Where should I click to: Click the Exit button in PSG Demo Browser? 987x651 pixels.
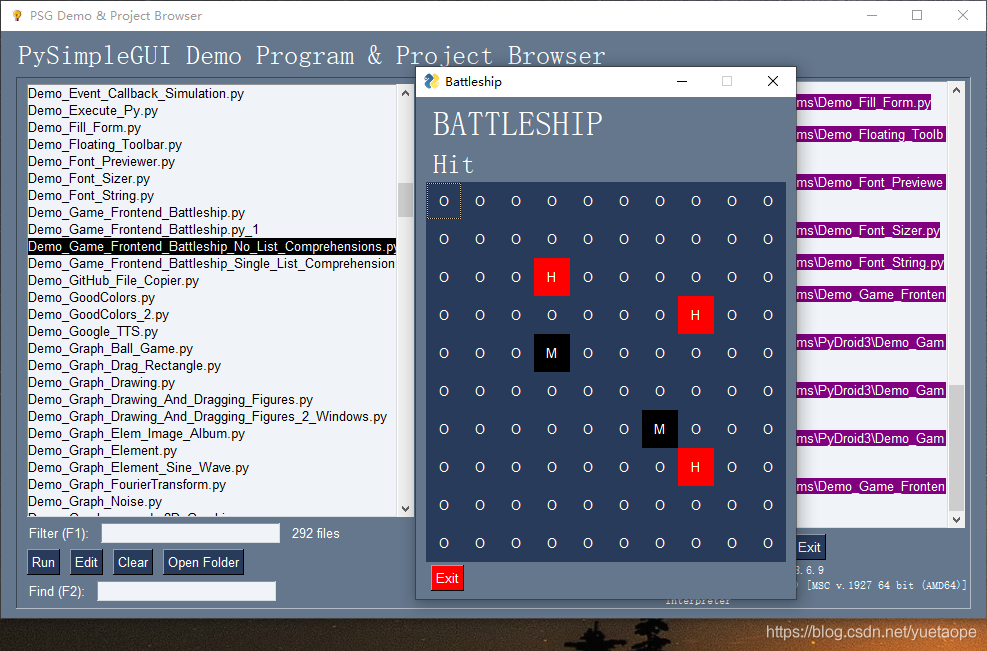(x=809, y=547)
